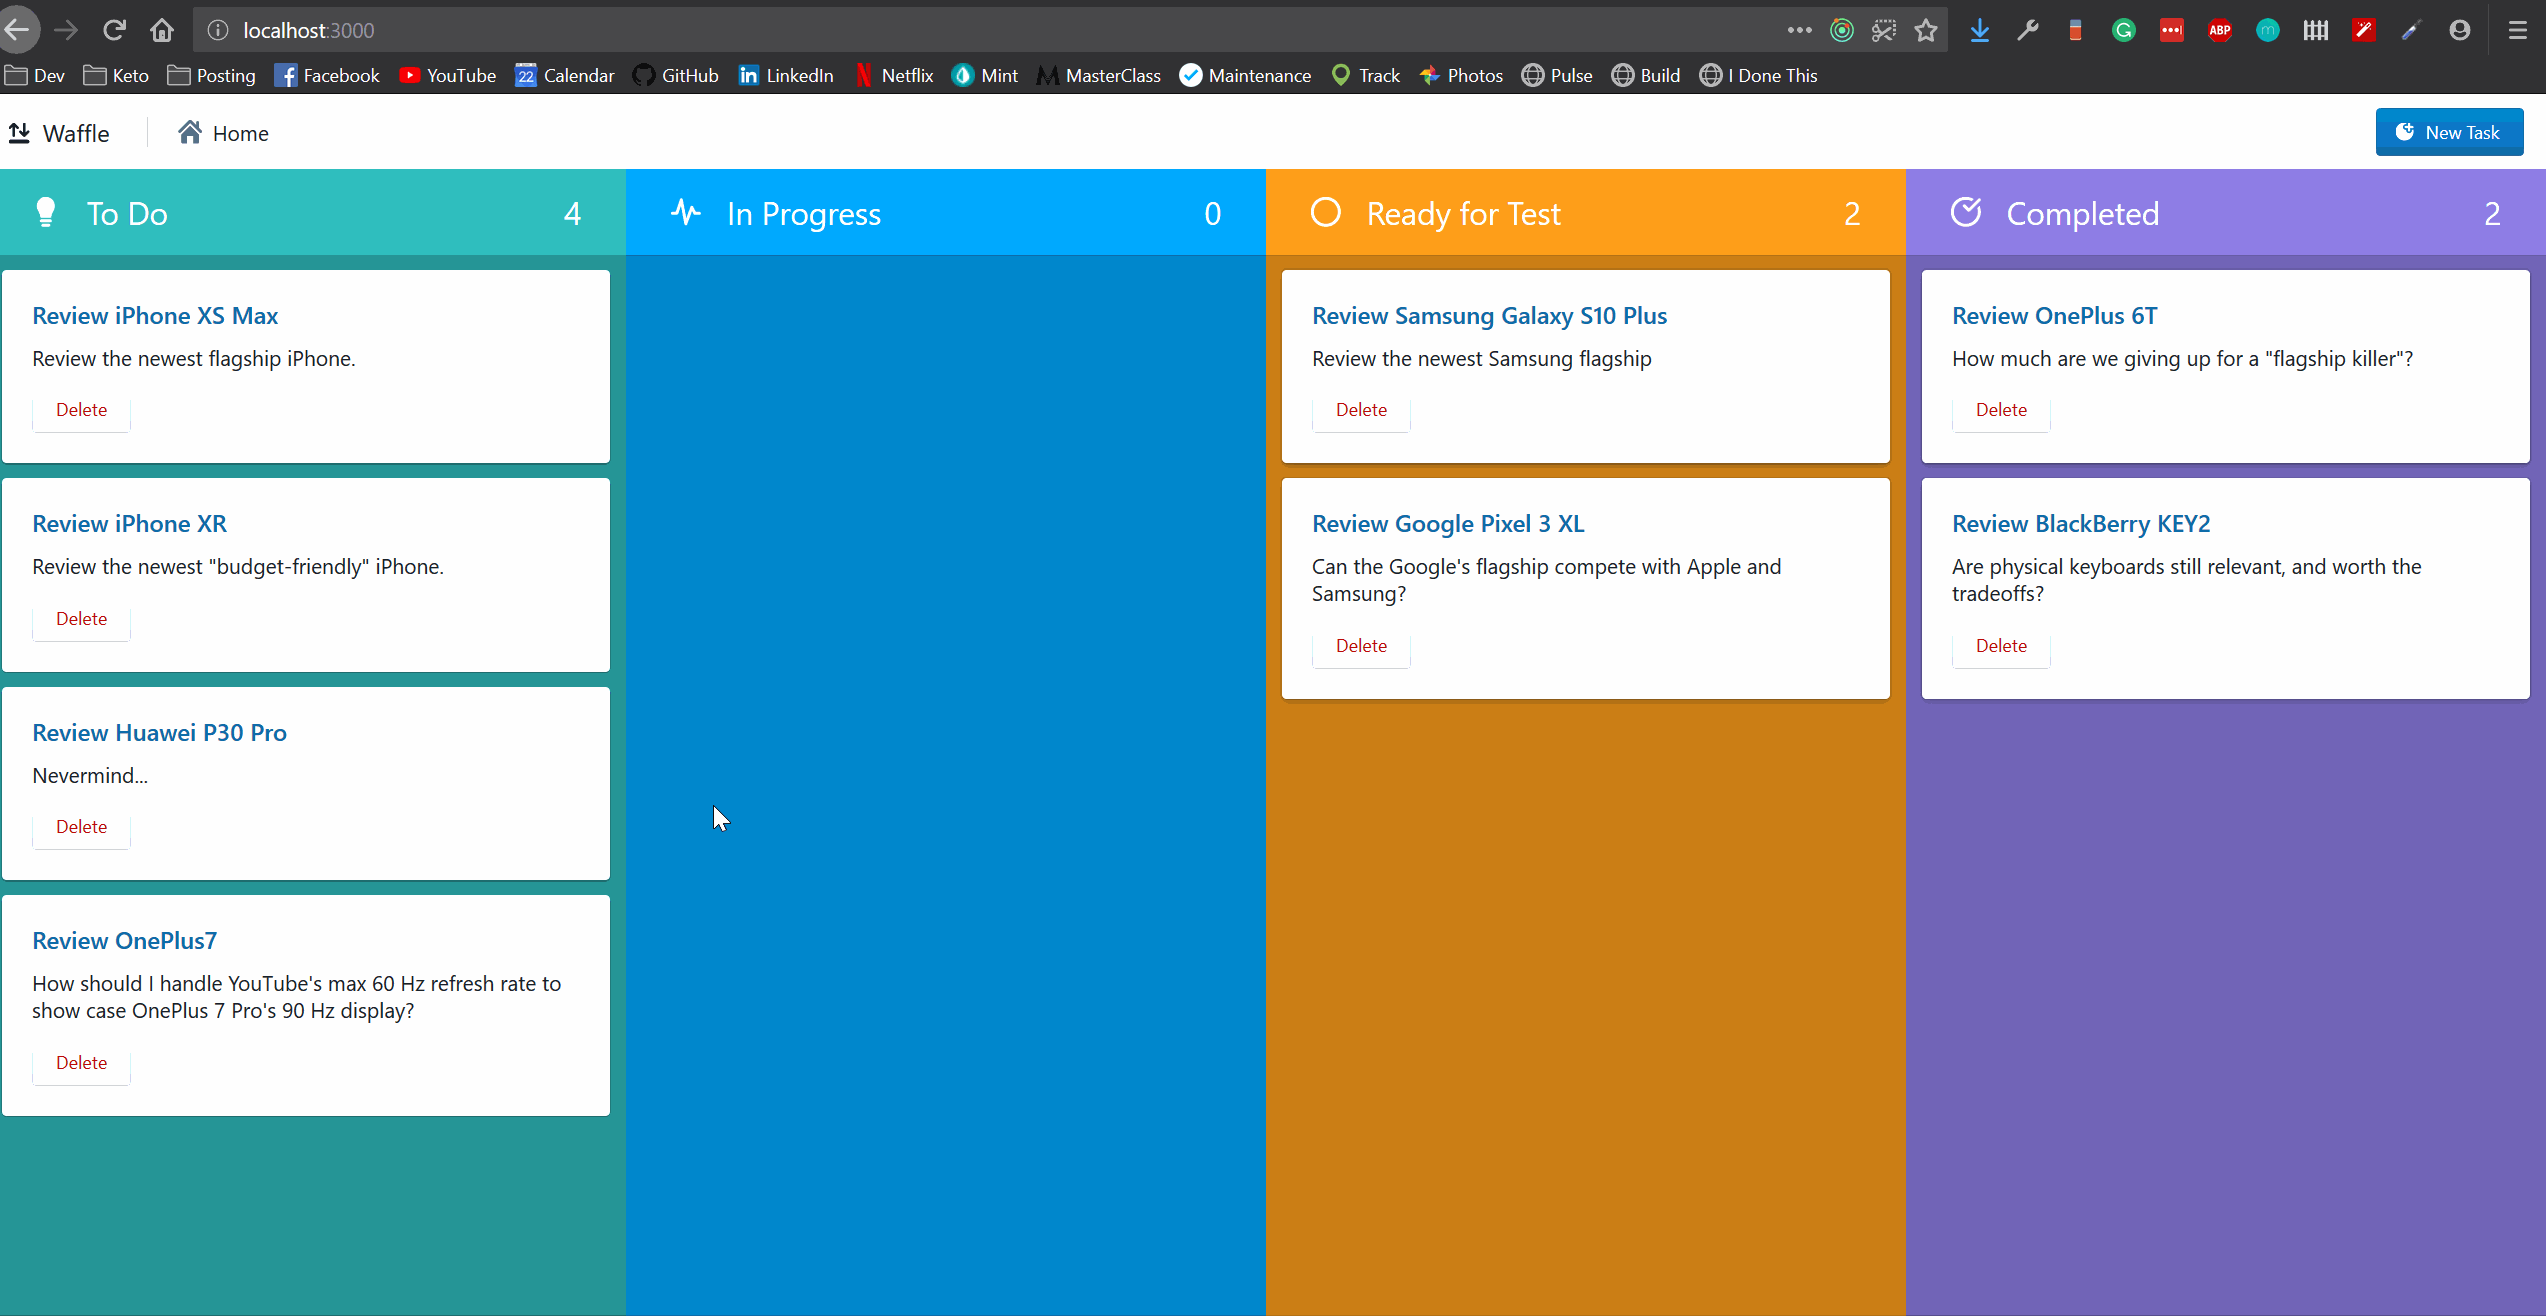Go to Home in the navbar

(x=224, y=133)
